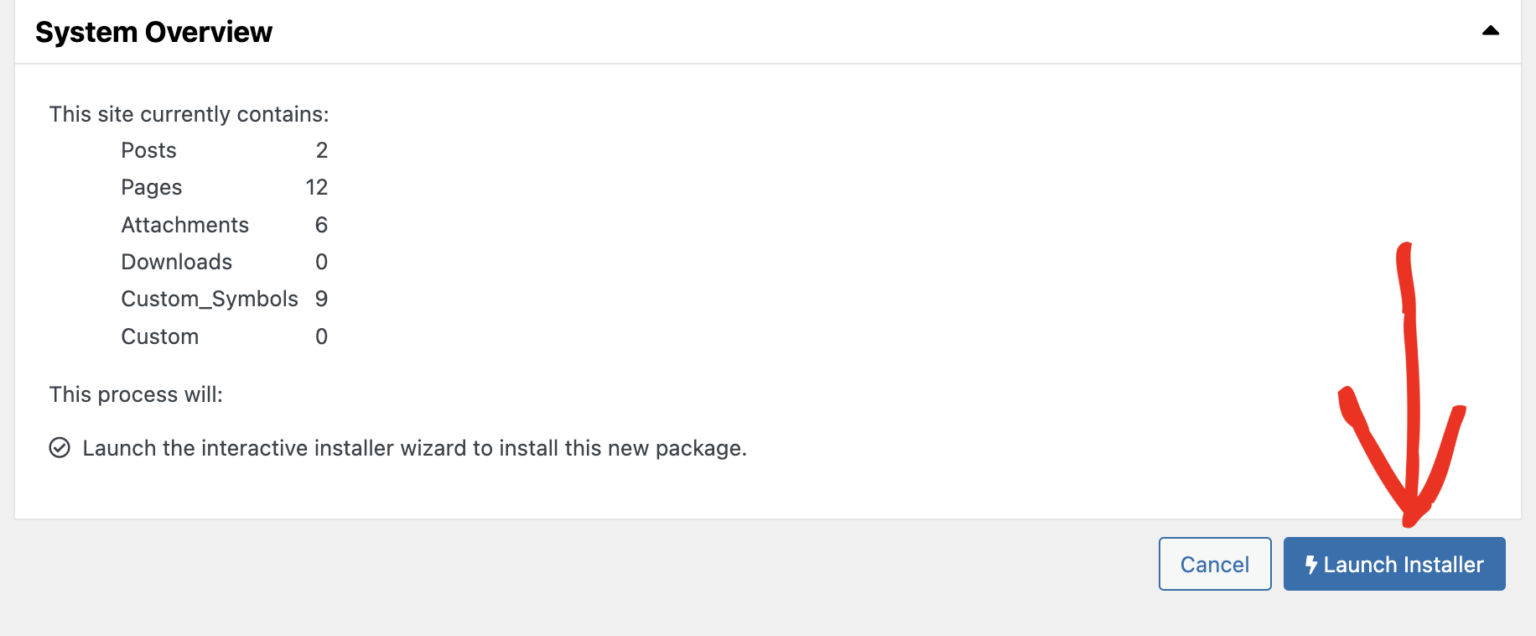Screen dimensions: 1536x636
Task: Click the "This process will" text
Action: (x=135, y=395)
